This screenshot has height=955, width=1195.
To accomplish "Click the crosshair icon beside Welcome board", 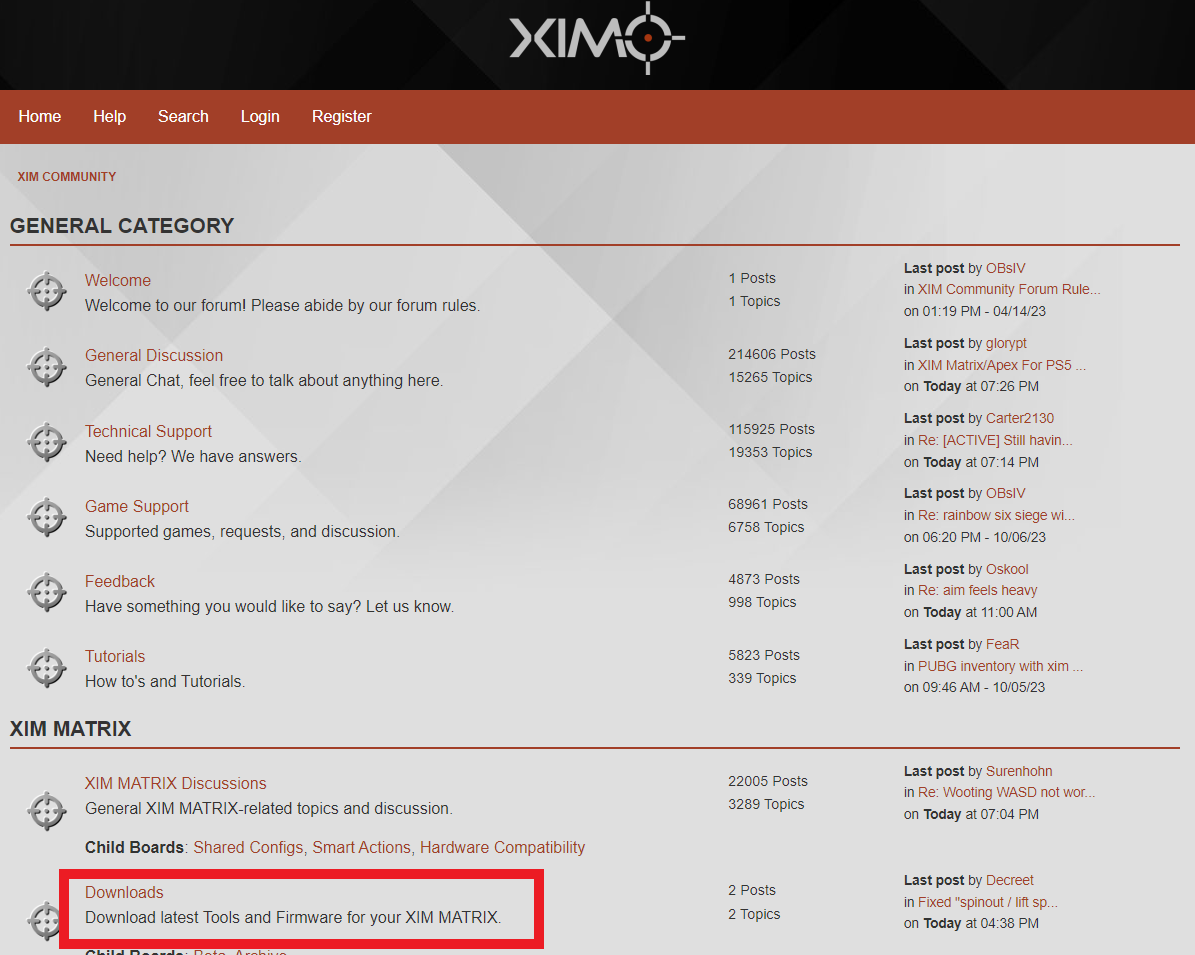I will [x=47, y=292].
